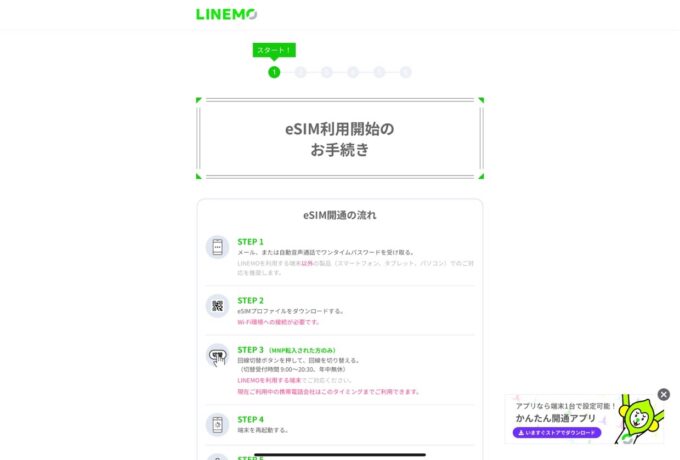Click the green mascot character in banner

click(x=640, y=418)
